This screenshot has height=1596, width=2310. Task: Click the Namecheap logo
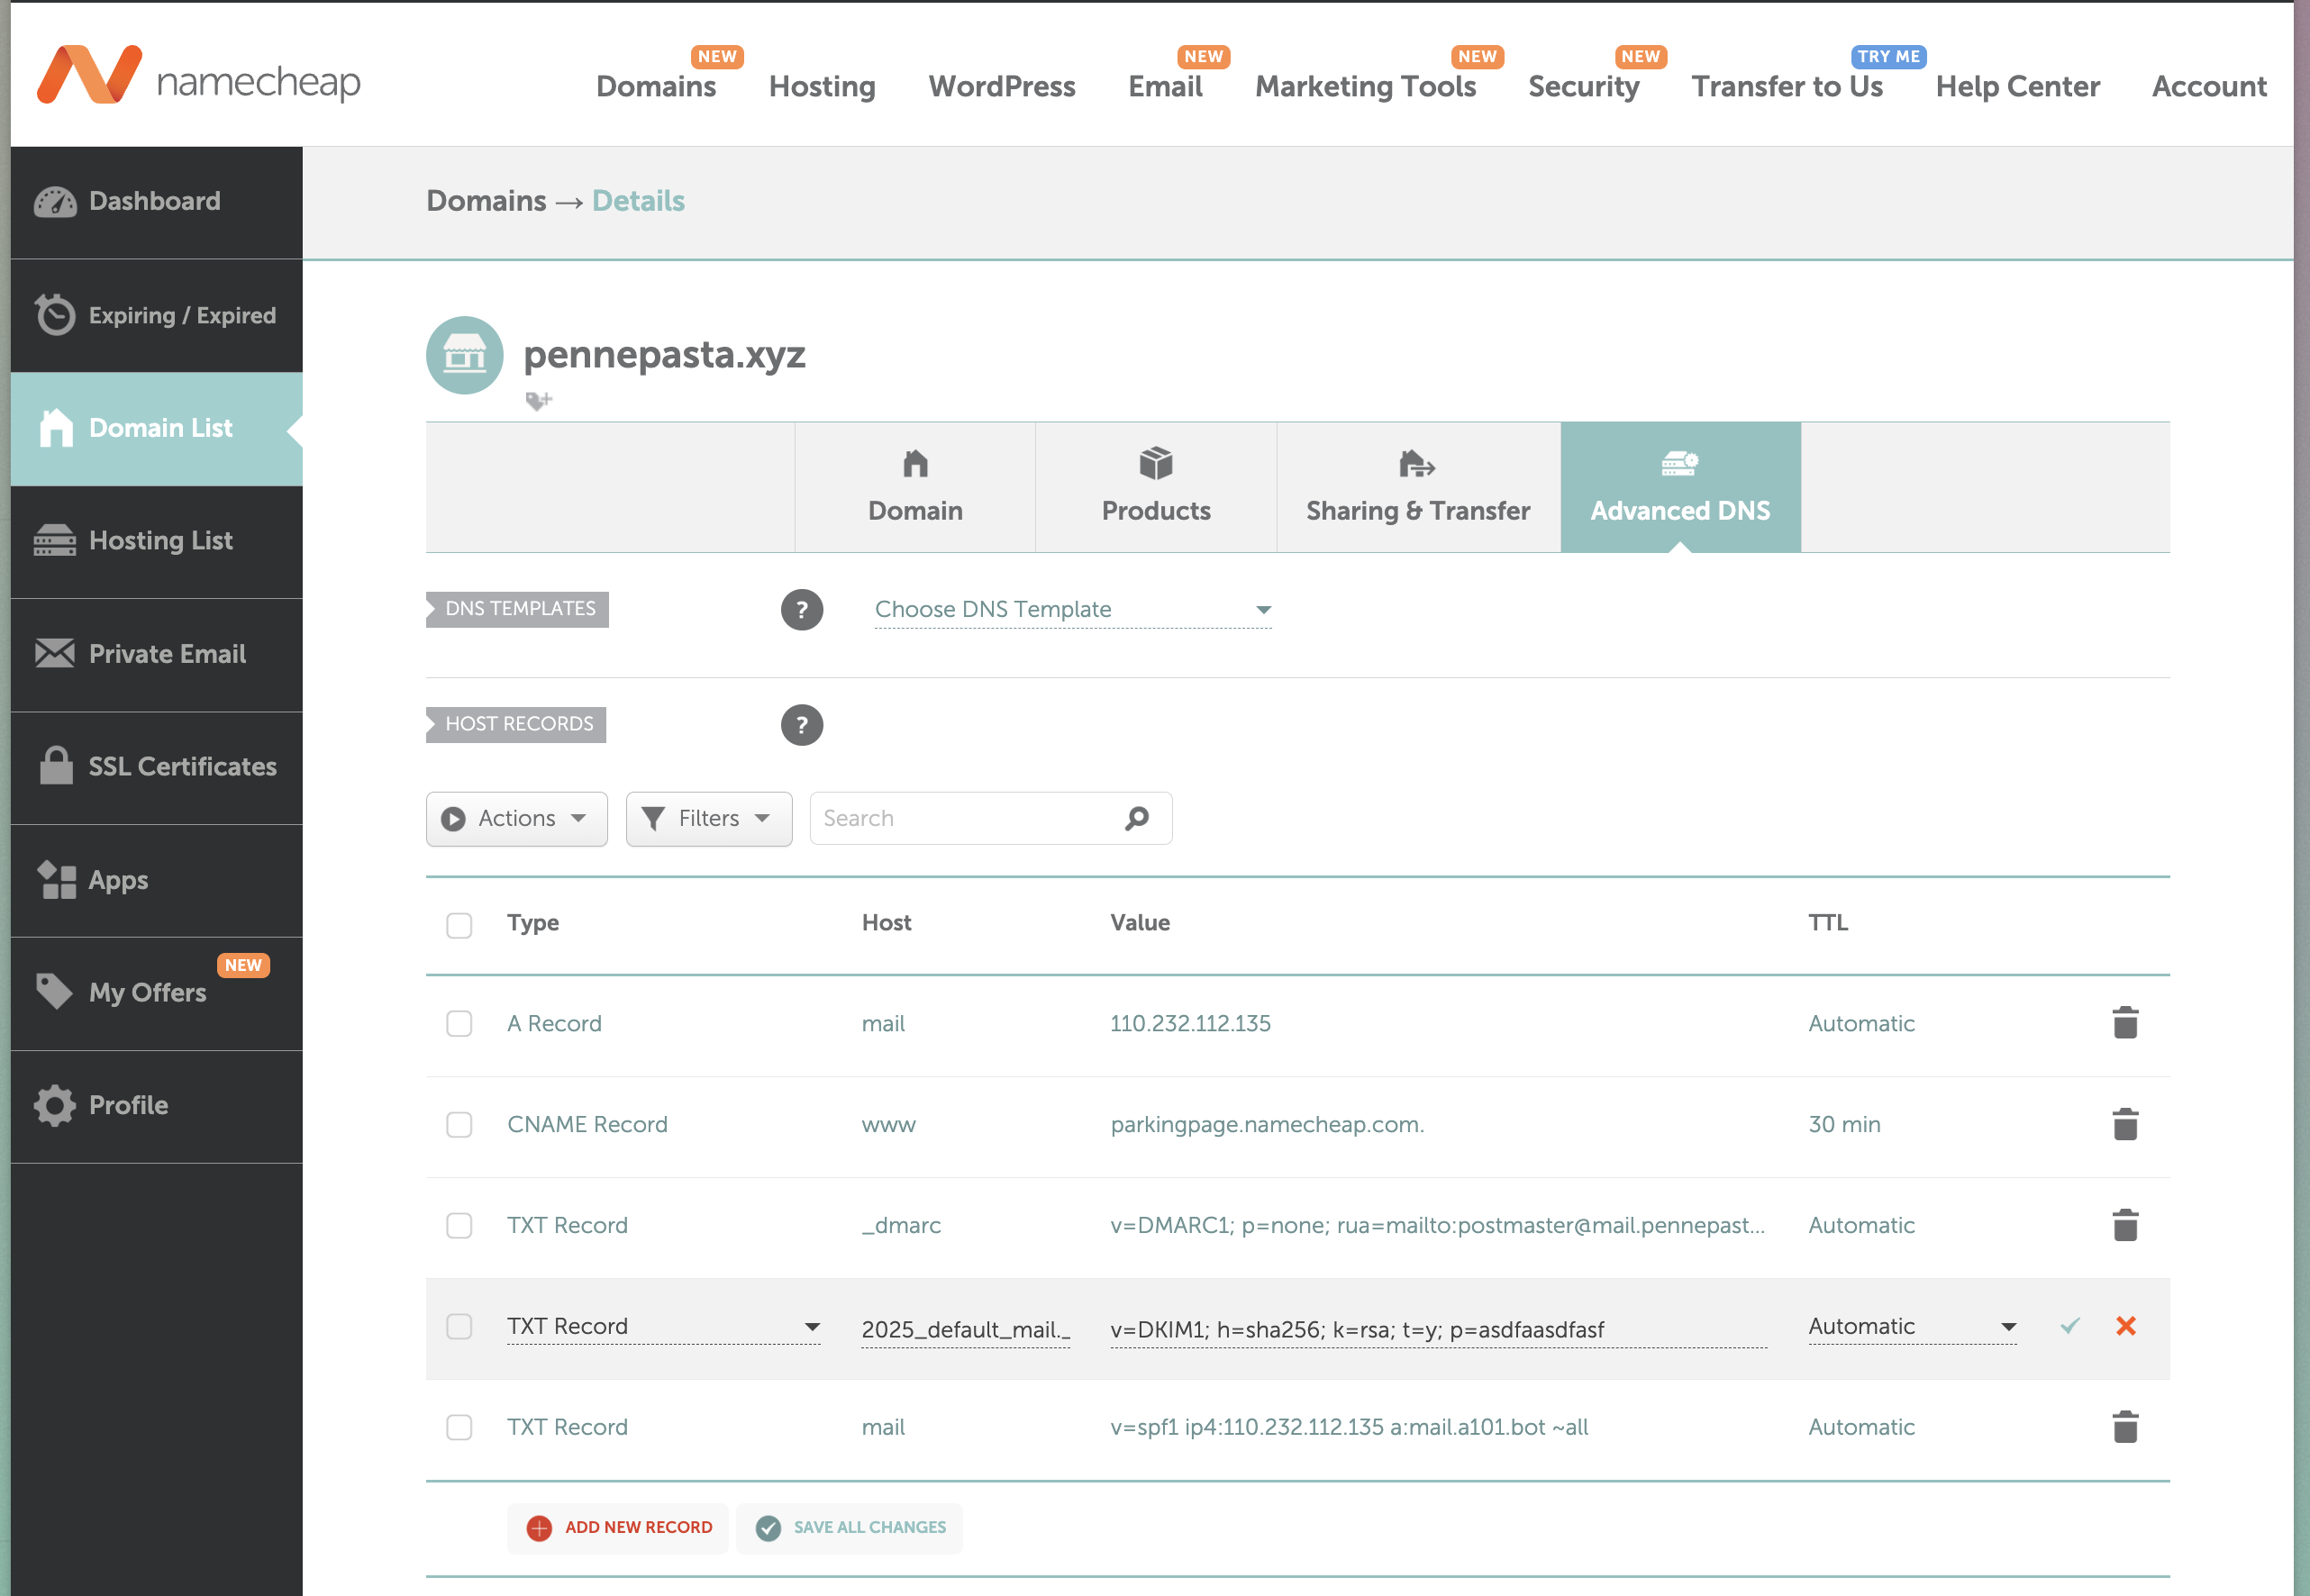(x=198, y=76)
